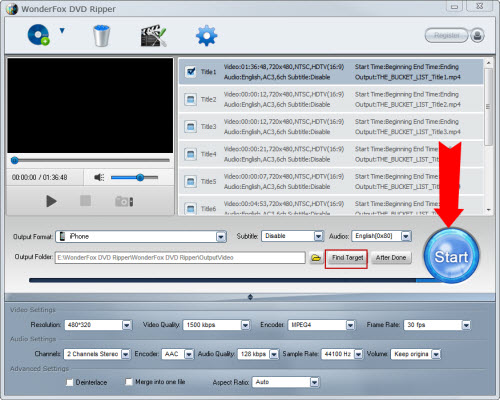Click the trash bin clear list icon
Screen dimensions: 500x400
(101, 35)
